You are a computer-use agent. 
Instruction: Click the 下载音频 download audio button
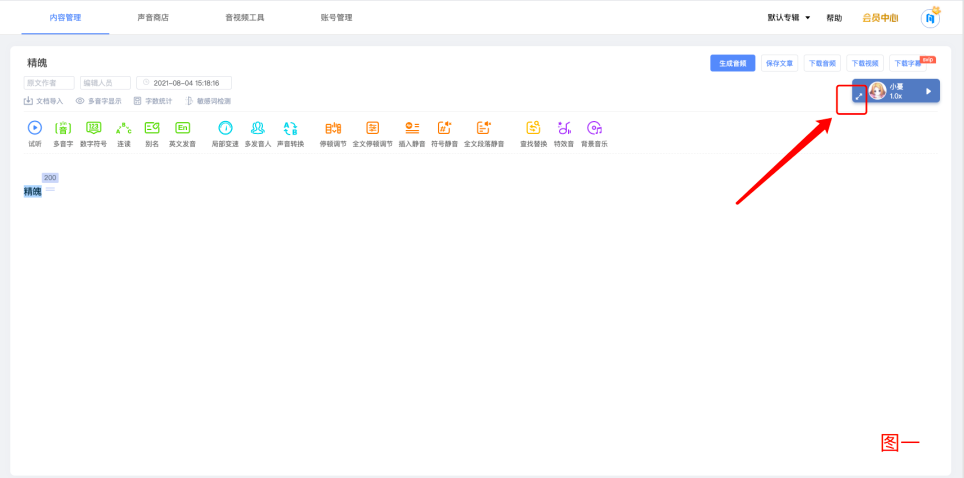coord(822,63)
